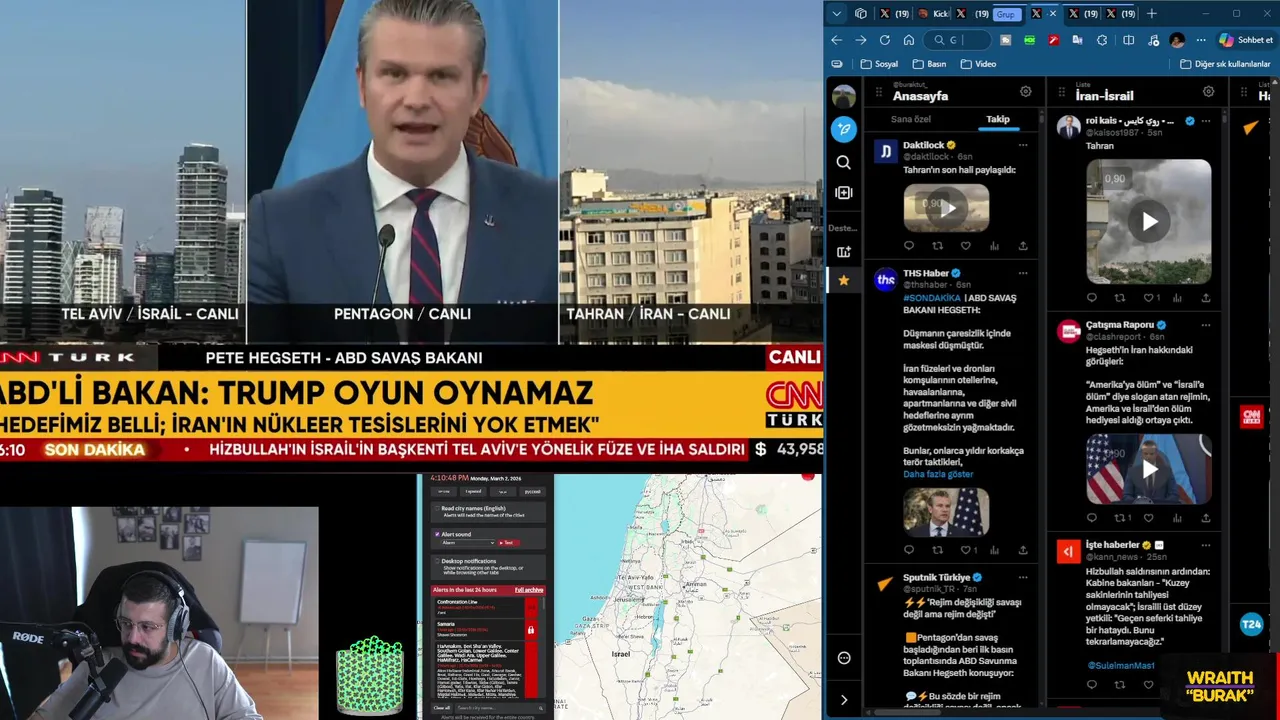Screen dimensions: 1280x720
Task: Expand Diğer sık kullanılanlar folder
Action: point(1225,64)
